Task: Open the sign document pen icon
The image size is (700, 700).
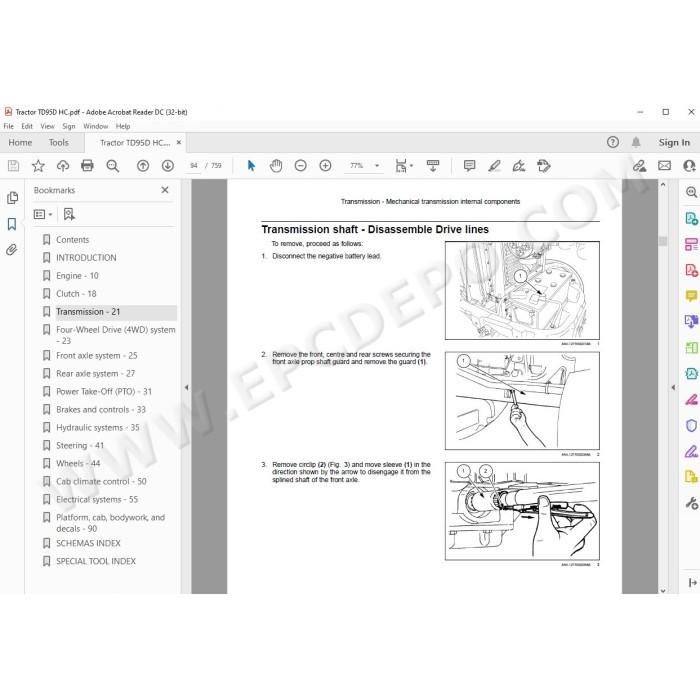Action: (x=519, y=166)
